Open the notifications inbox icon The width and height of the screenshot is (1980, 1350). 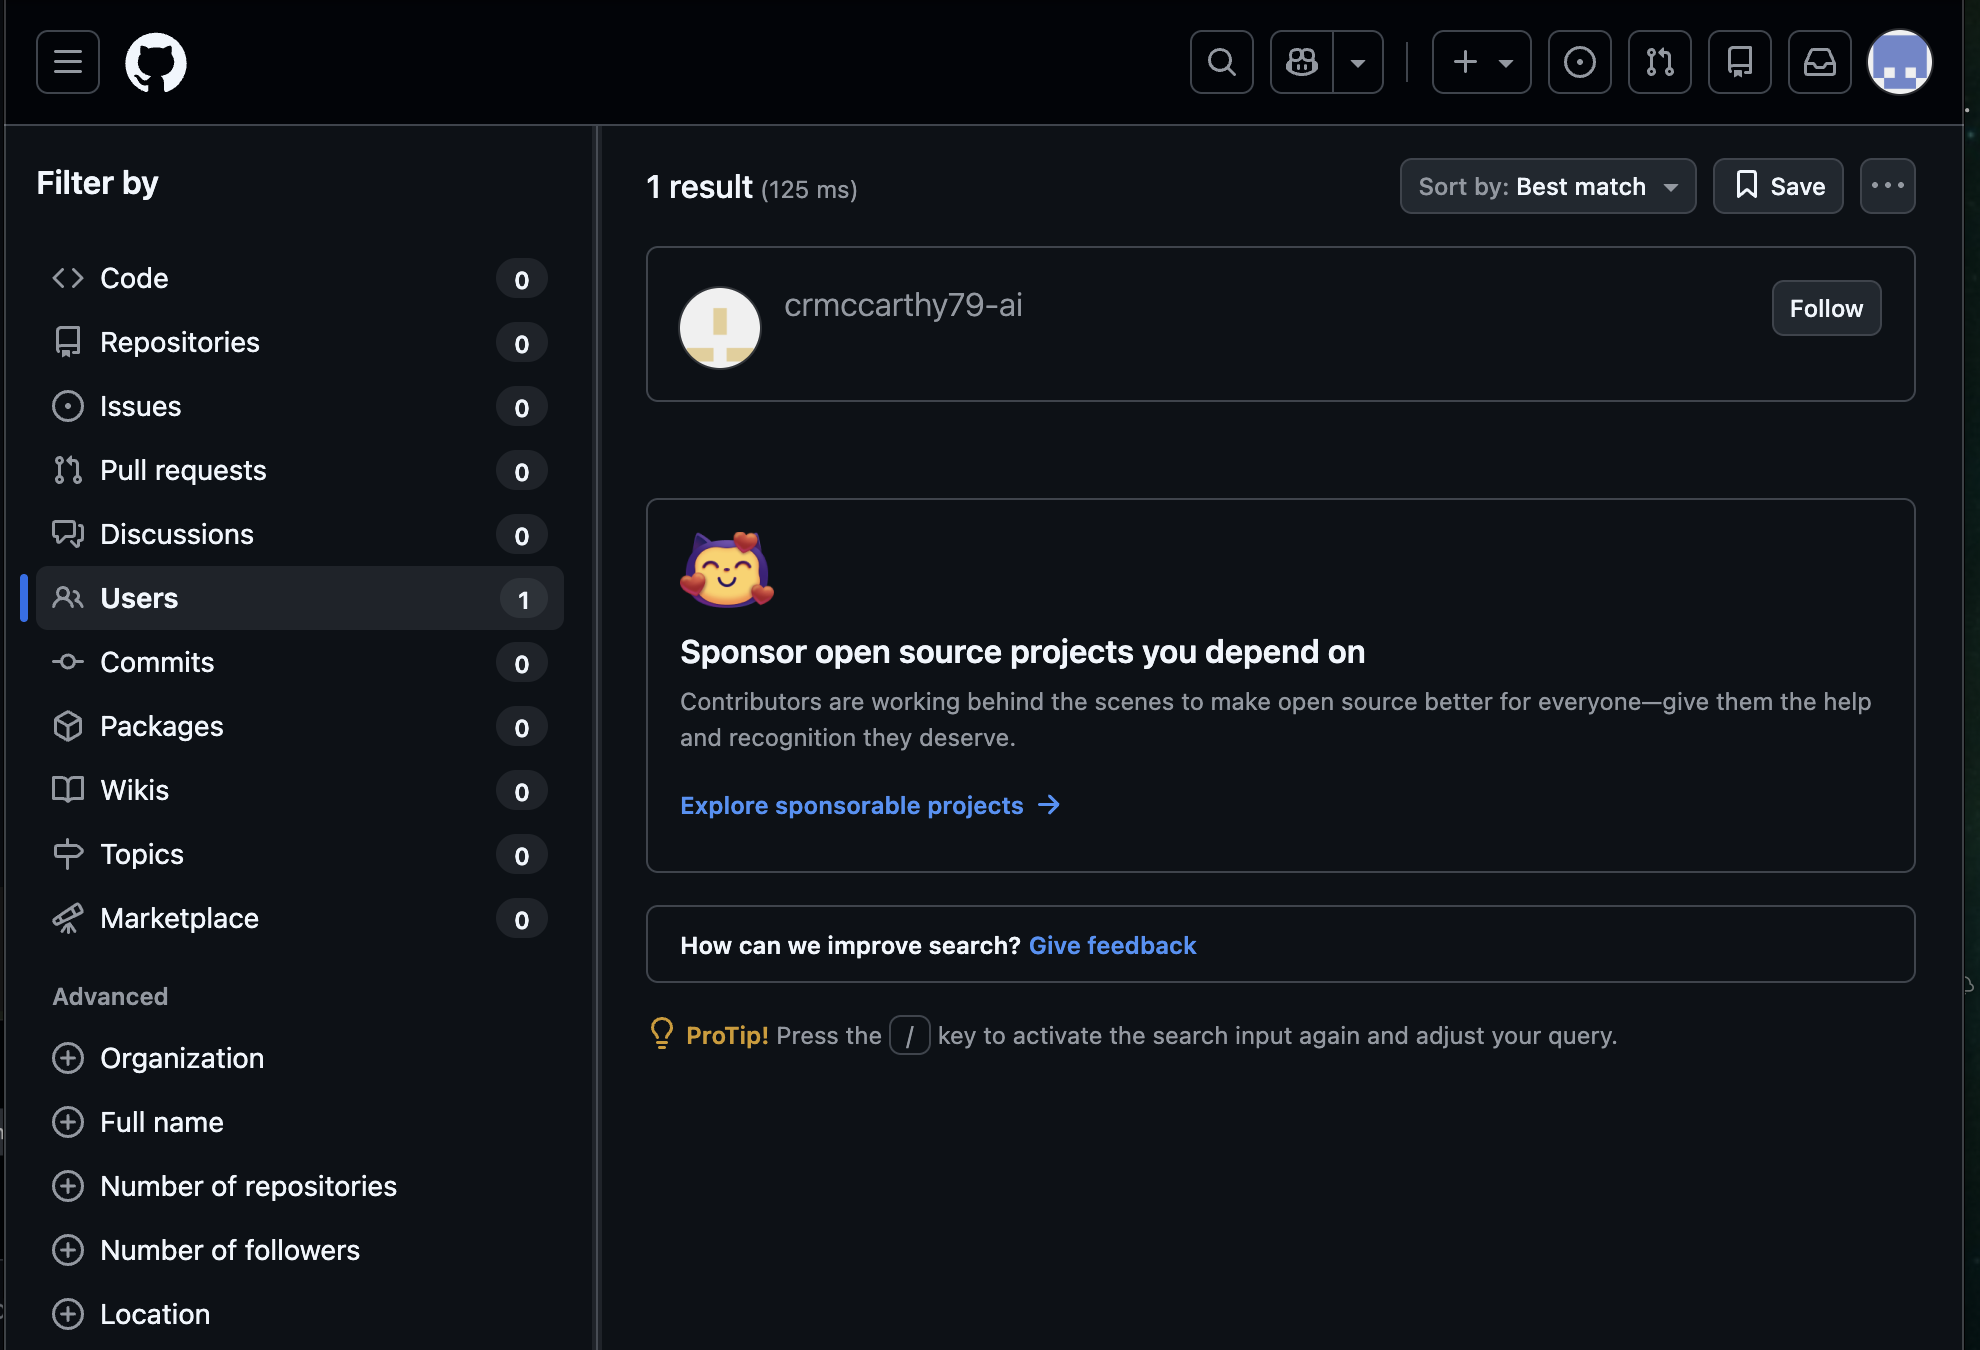point(1820,62)
